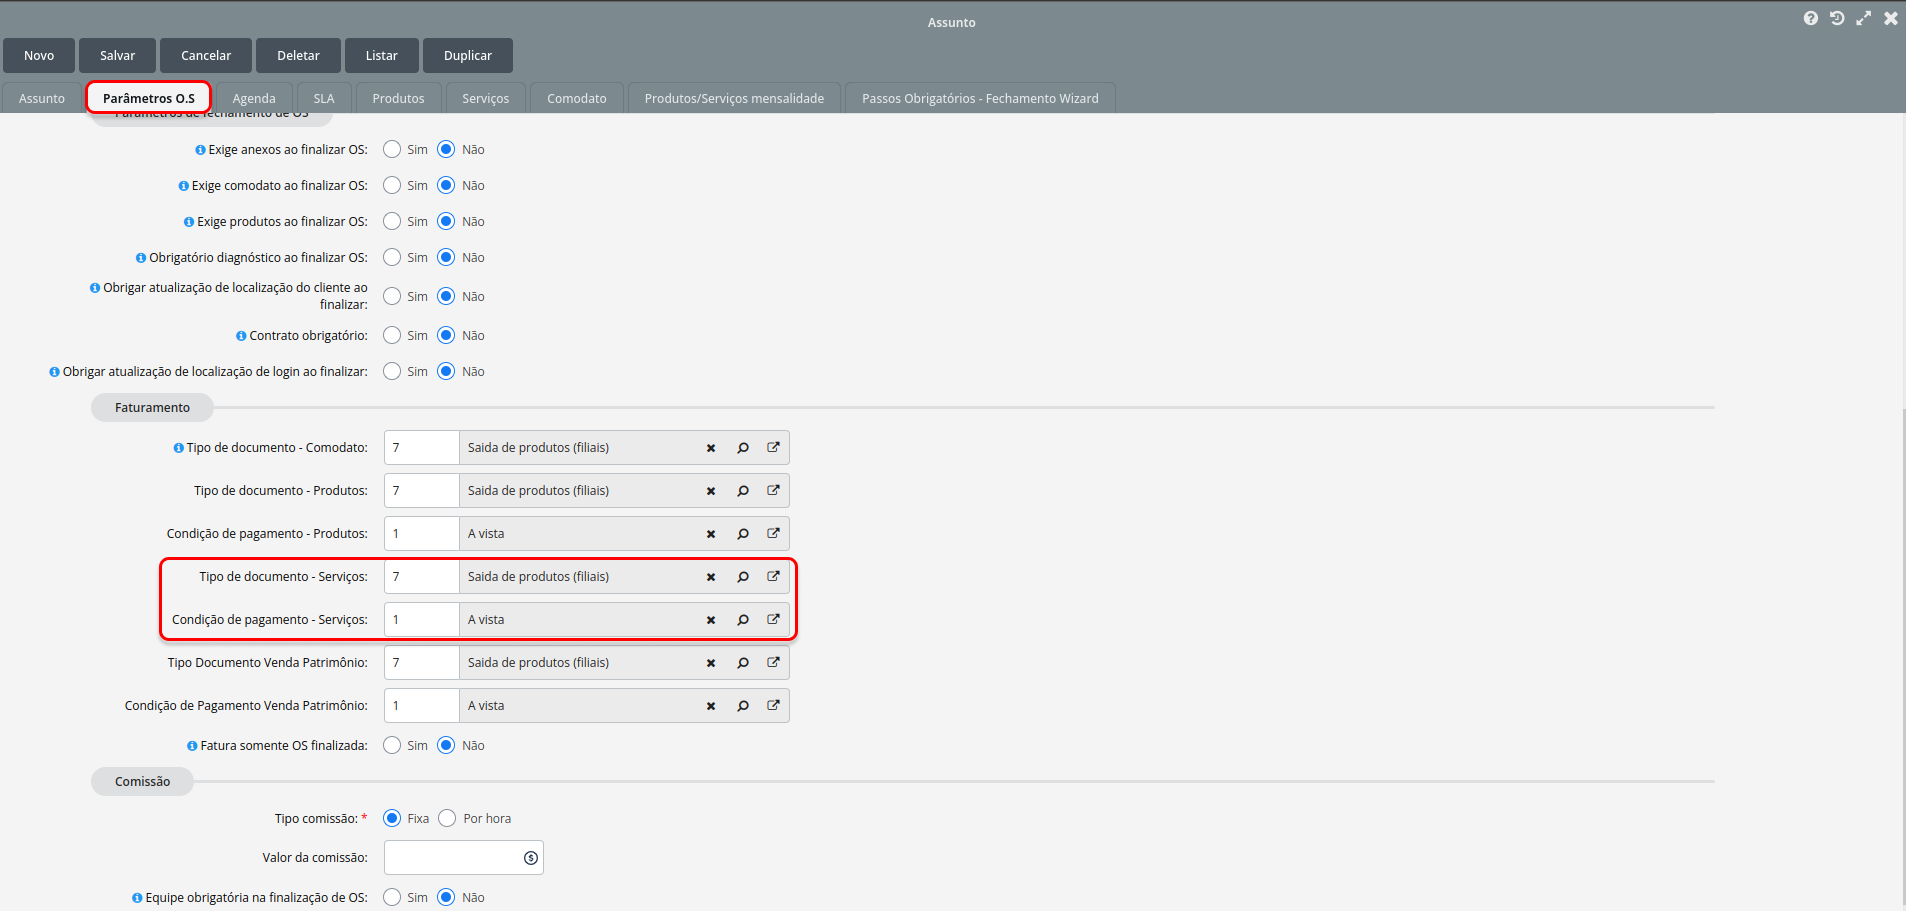Search Tipo de documento - Comodato lookup
The width and height of the screenshot is (1906, 911).
[743, 448]
